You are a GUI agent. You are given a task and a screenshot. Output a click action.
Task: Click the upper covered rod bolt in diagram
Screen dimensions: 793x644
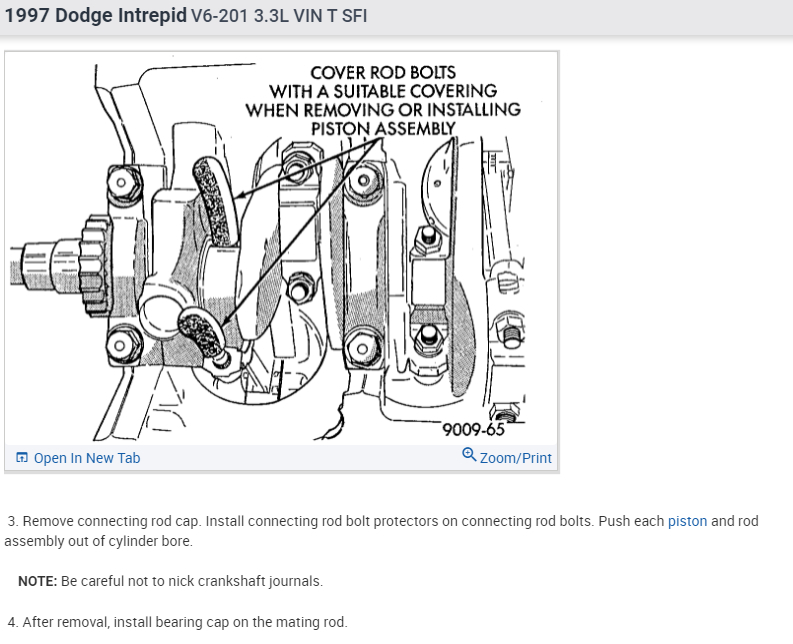(215, 201)
